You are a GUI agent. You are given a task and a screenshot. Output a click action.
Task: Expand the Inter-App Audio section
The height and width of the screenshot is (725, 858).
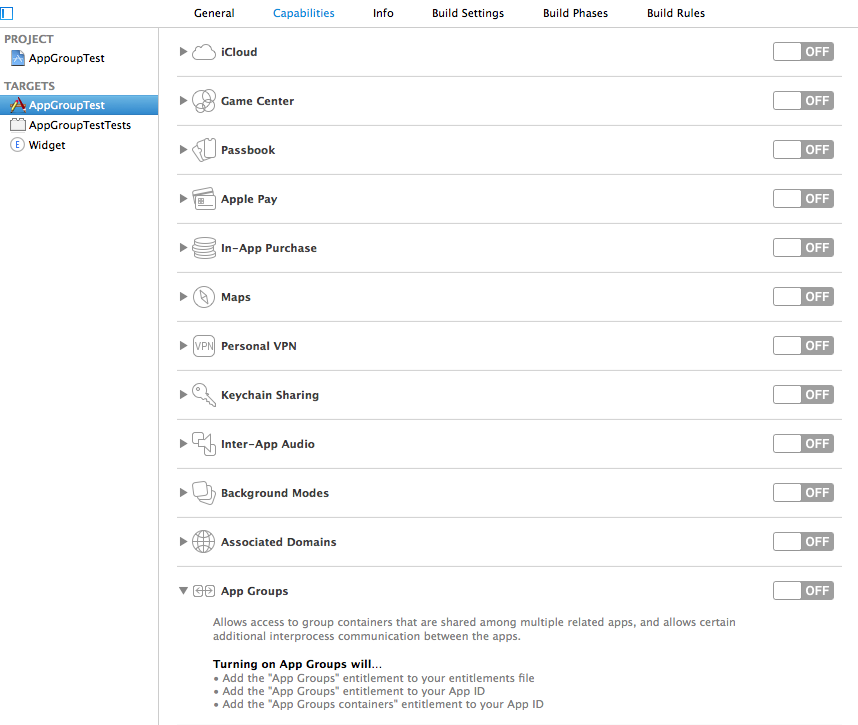tap(183, 444)
